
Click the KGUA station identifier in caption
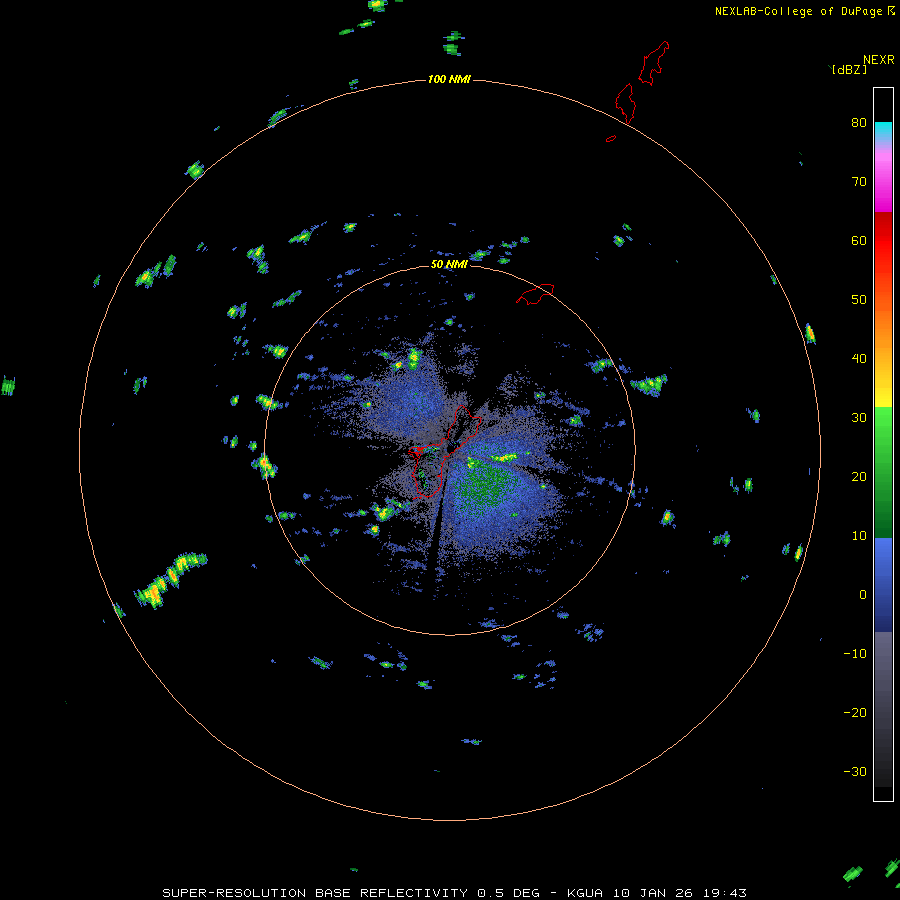point(584,893)
